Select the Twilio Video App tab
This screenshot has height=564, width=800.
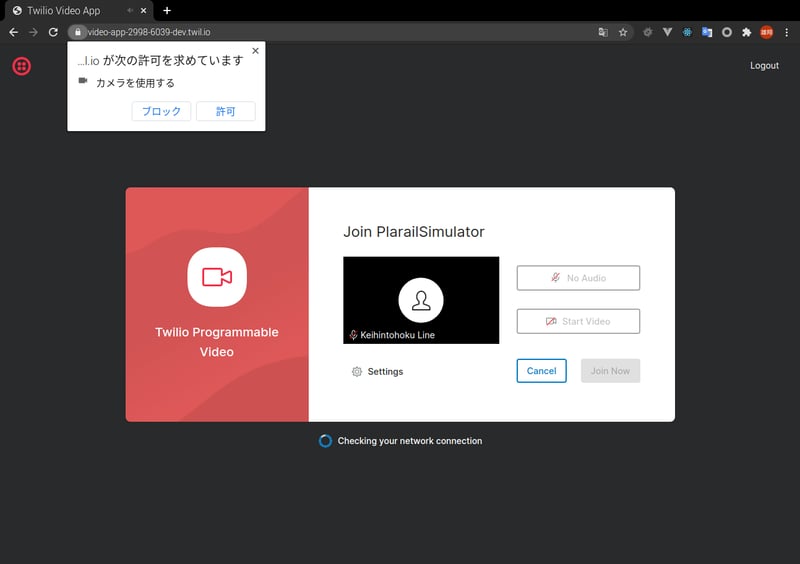coord(77,11)
